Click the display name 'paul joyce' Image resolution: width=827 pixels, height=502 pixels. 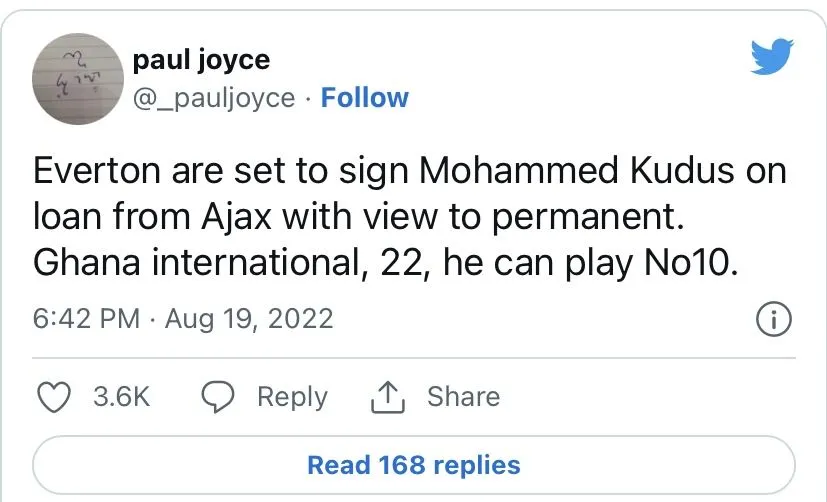[x=201, y=60]
